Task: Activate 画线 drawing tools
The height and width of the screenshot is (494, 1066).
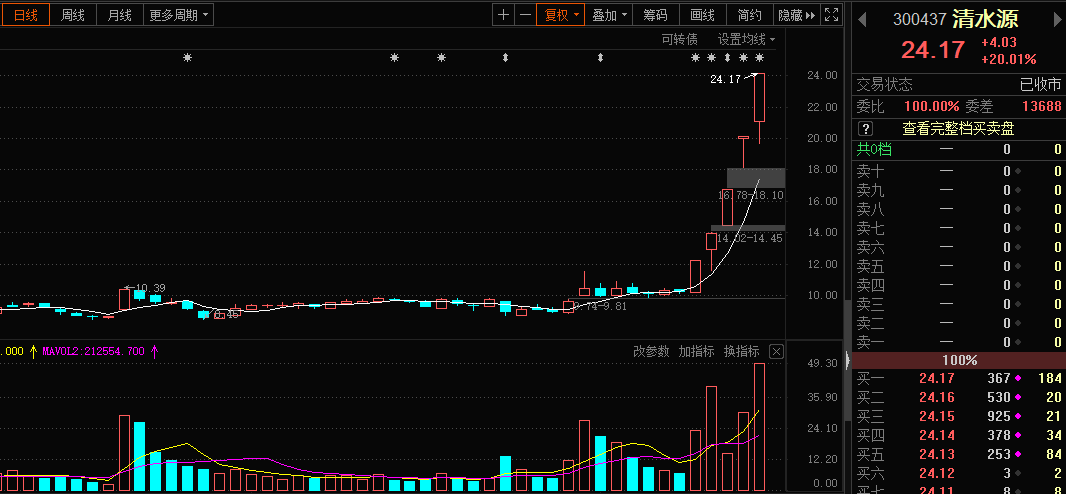Action: coord(702,15)
